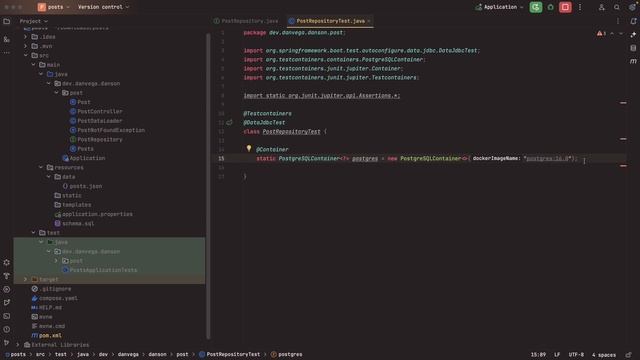
Task: Switch to PostRepository.java tab
Action: coord(246,21)
